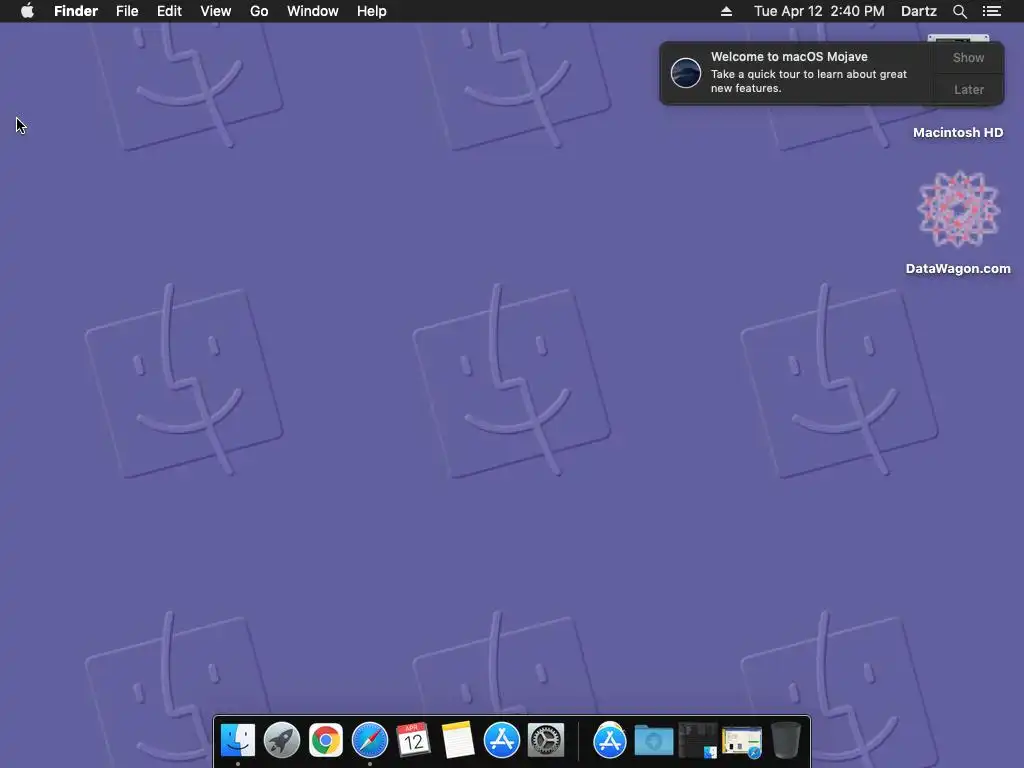Screen dimensions: 1024x768
Task: Open App Store downloads icon right of Dock divider
Action: [x=609, y=740]
